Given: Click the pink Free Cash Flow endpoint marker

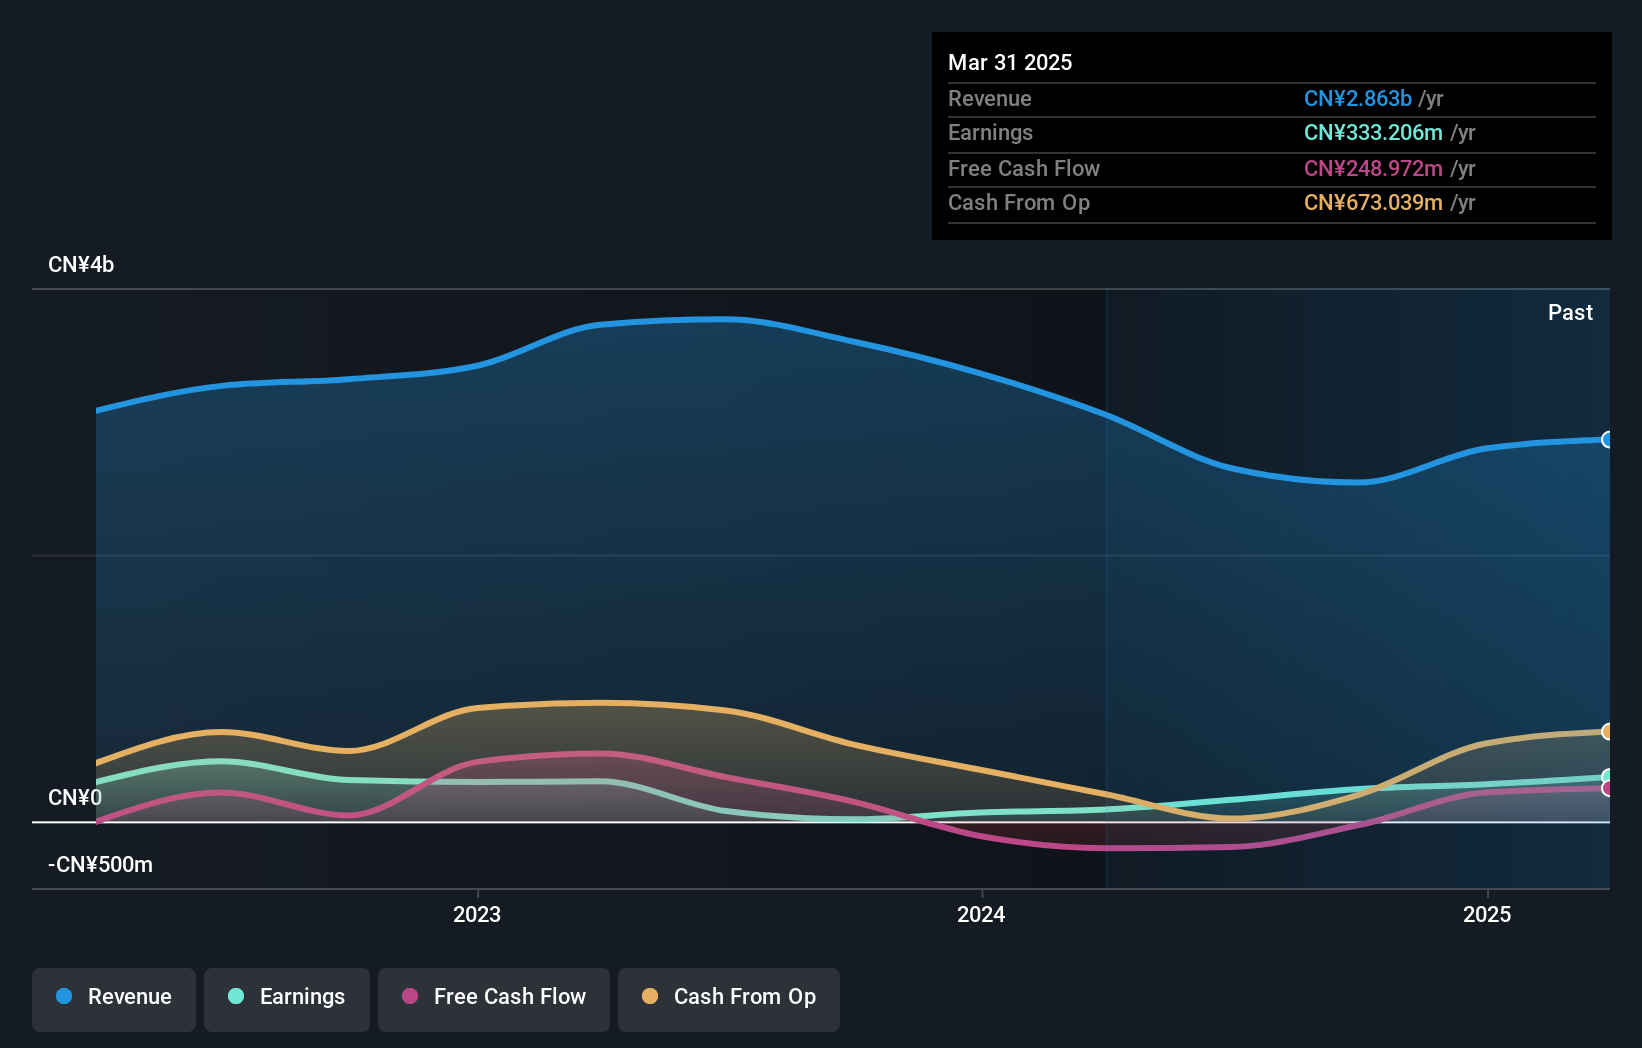Looking at the screenshot, I should (1607, 789).
